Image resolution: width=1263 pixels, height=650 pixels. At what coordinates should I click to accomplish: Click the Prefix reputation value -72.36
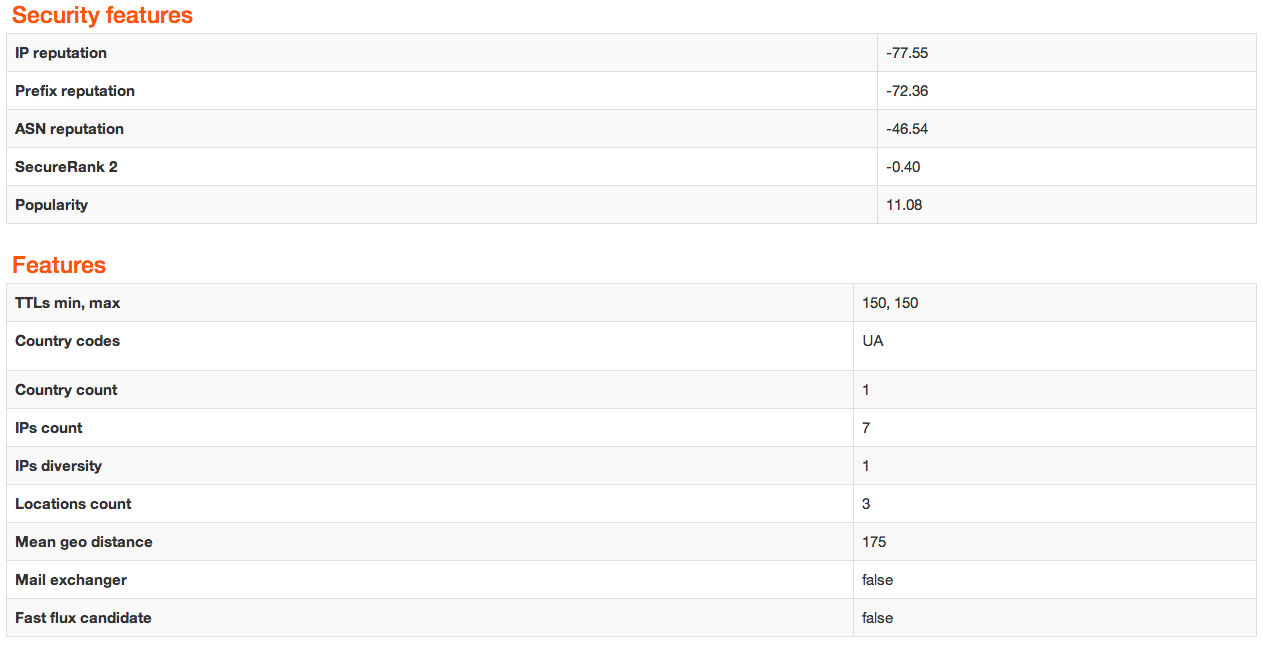tap(907, 91)
